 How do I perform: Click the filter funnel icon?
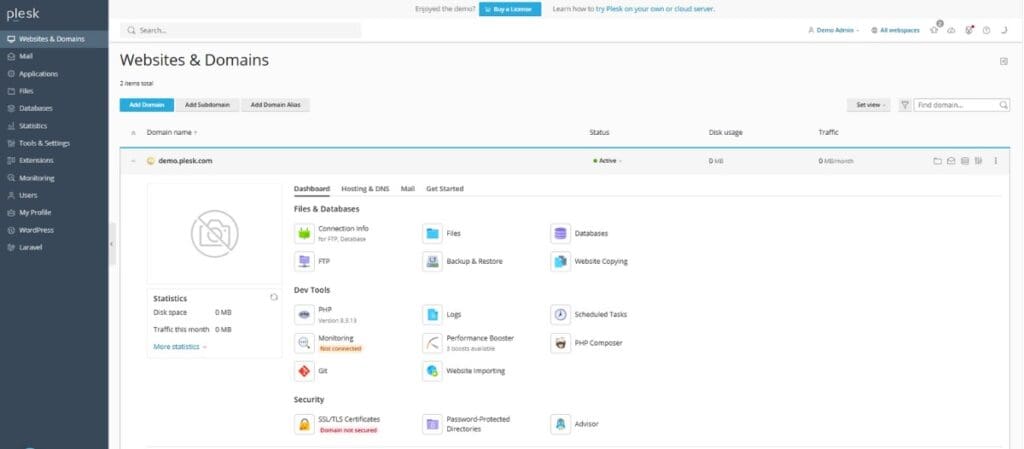tap(904, 105)
